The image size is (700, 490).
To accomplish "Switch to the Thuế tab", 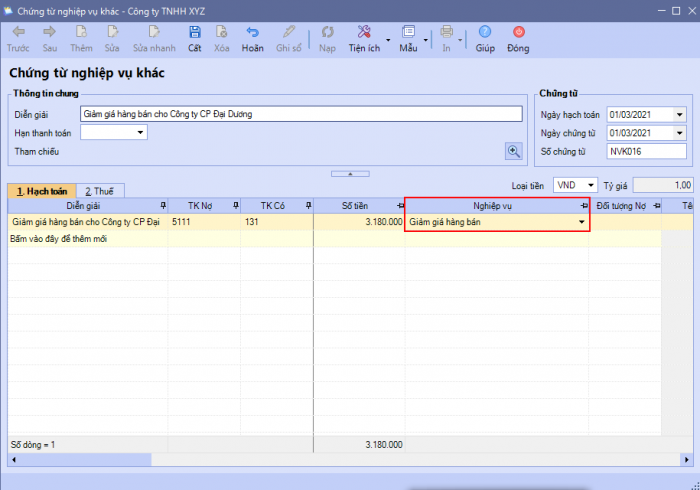I will 98,190.
